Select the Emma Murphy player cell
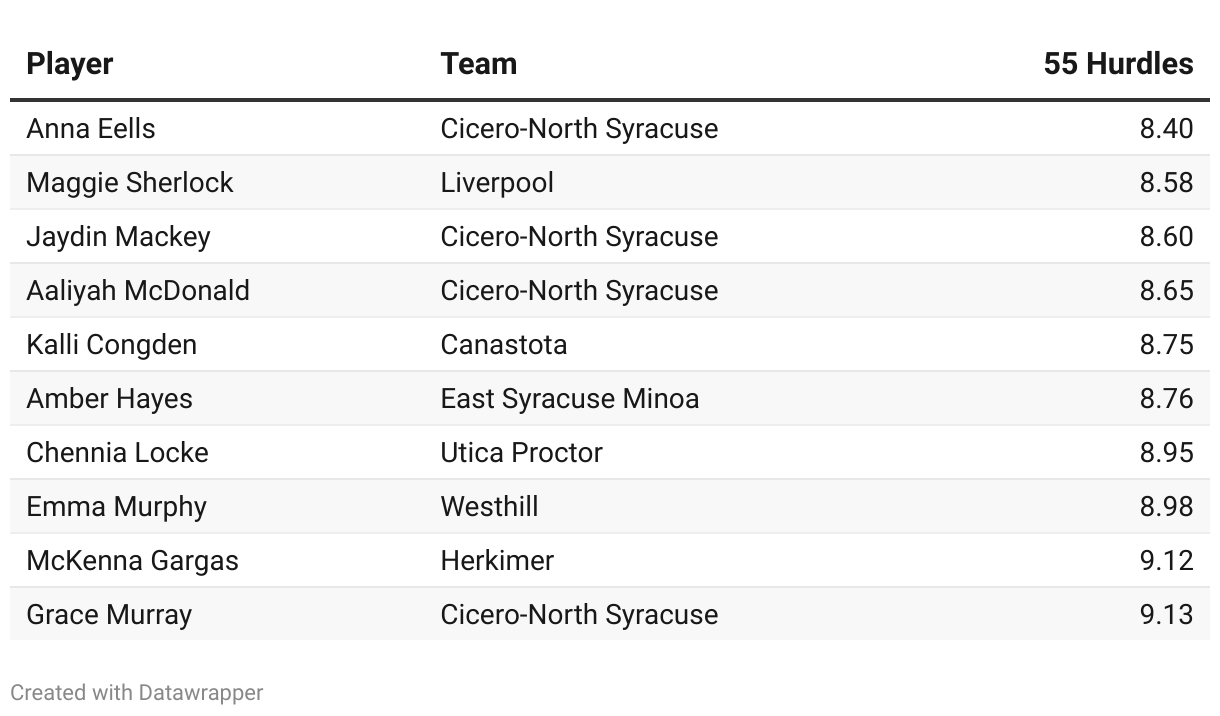Screen dimensions: 1220x716 pos(116,506)
